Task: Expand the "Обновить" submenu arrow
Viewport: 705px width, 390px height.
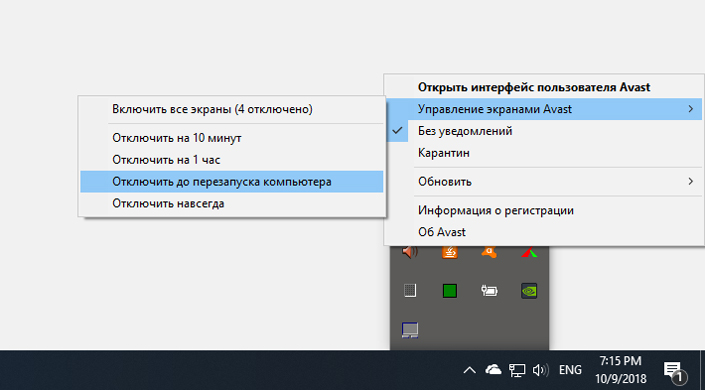Action: pyautogui.click(x=691, y=181)
